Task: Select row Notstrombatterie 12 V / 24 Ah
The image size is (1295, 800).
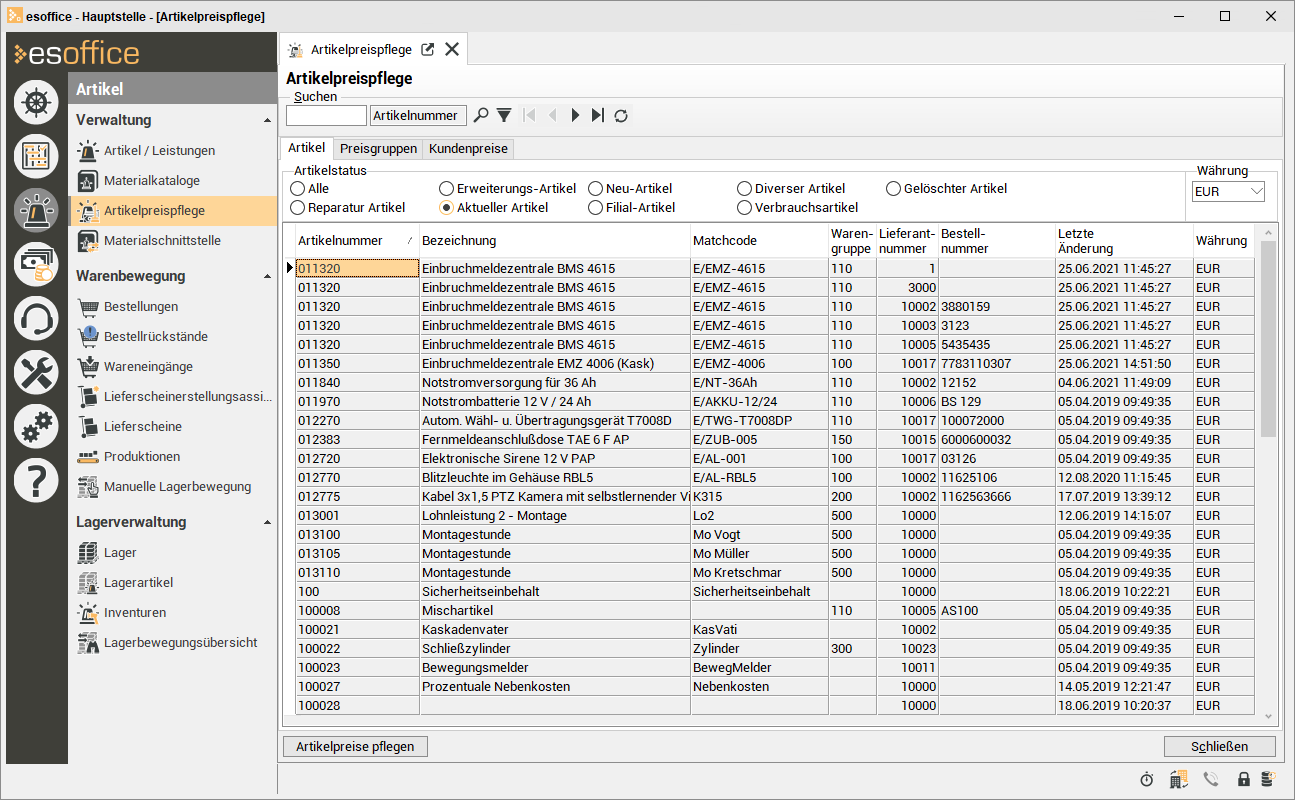Action: pos(775,402)
